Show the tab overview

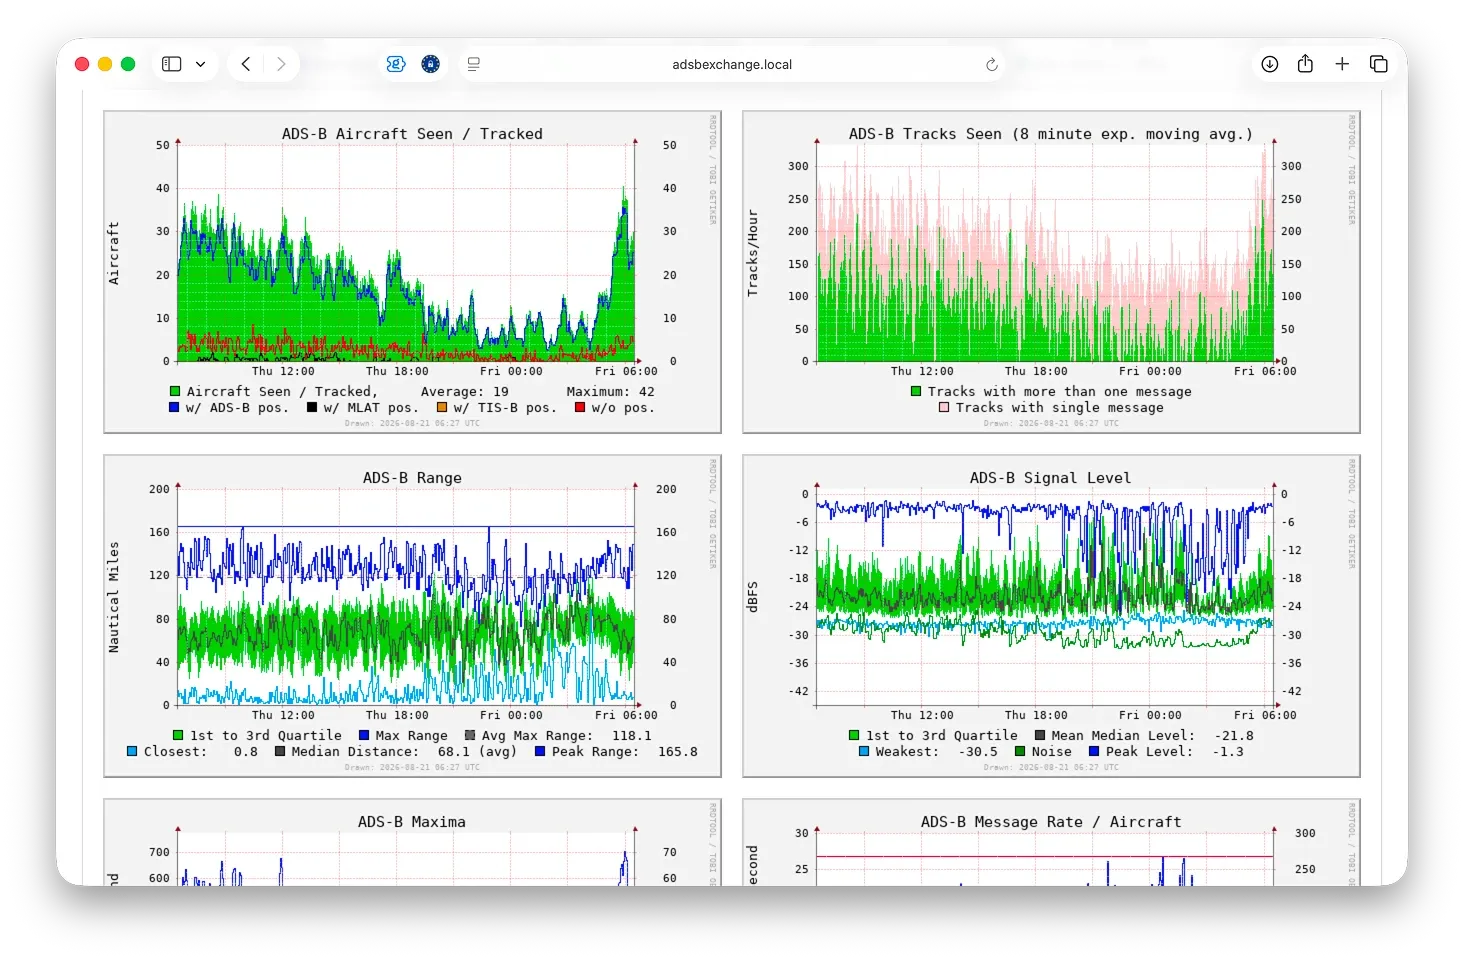(1379, 64)
